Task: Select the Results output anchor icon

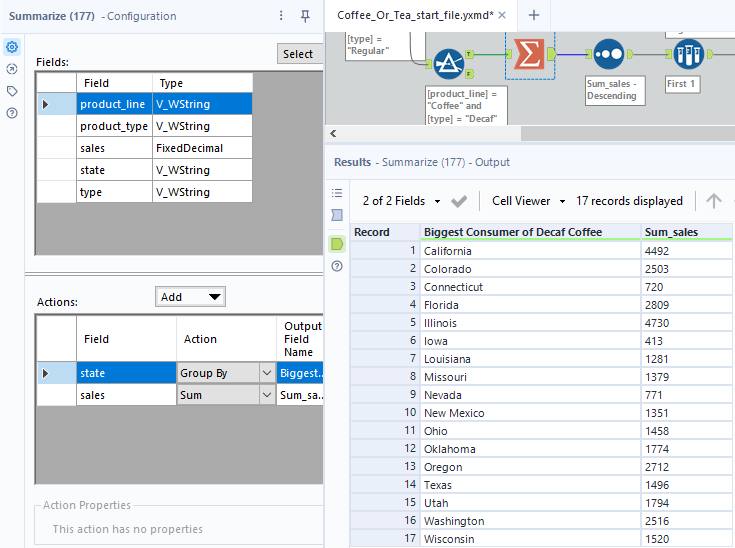Action: [x=337, y=244]
